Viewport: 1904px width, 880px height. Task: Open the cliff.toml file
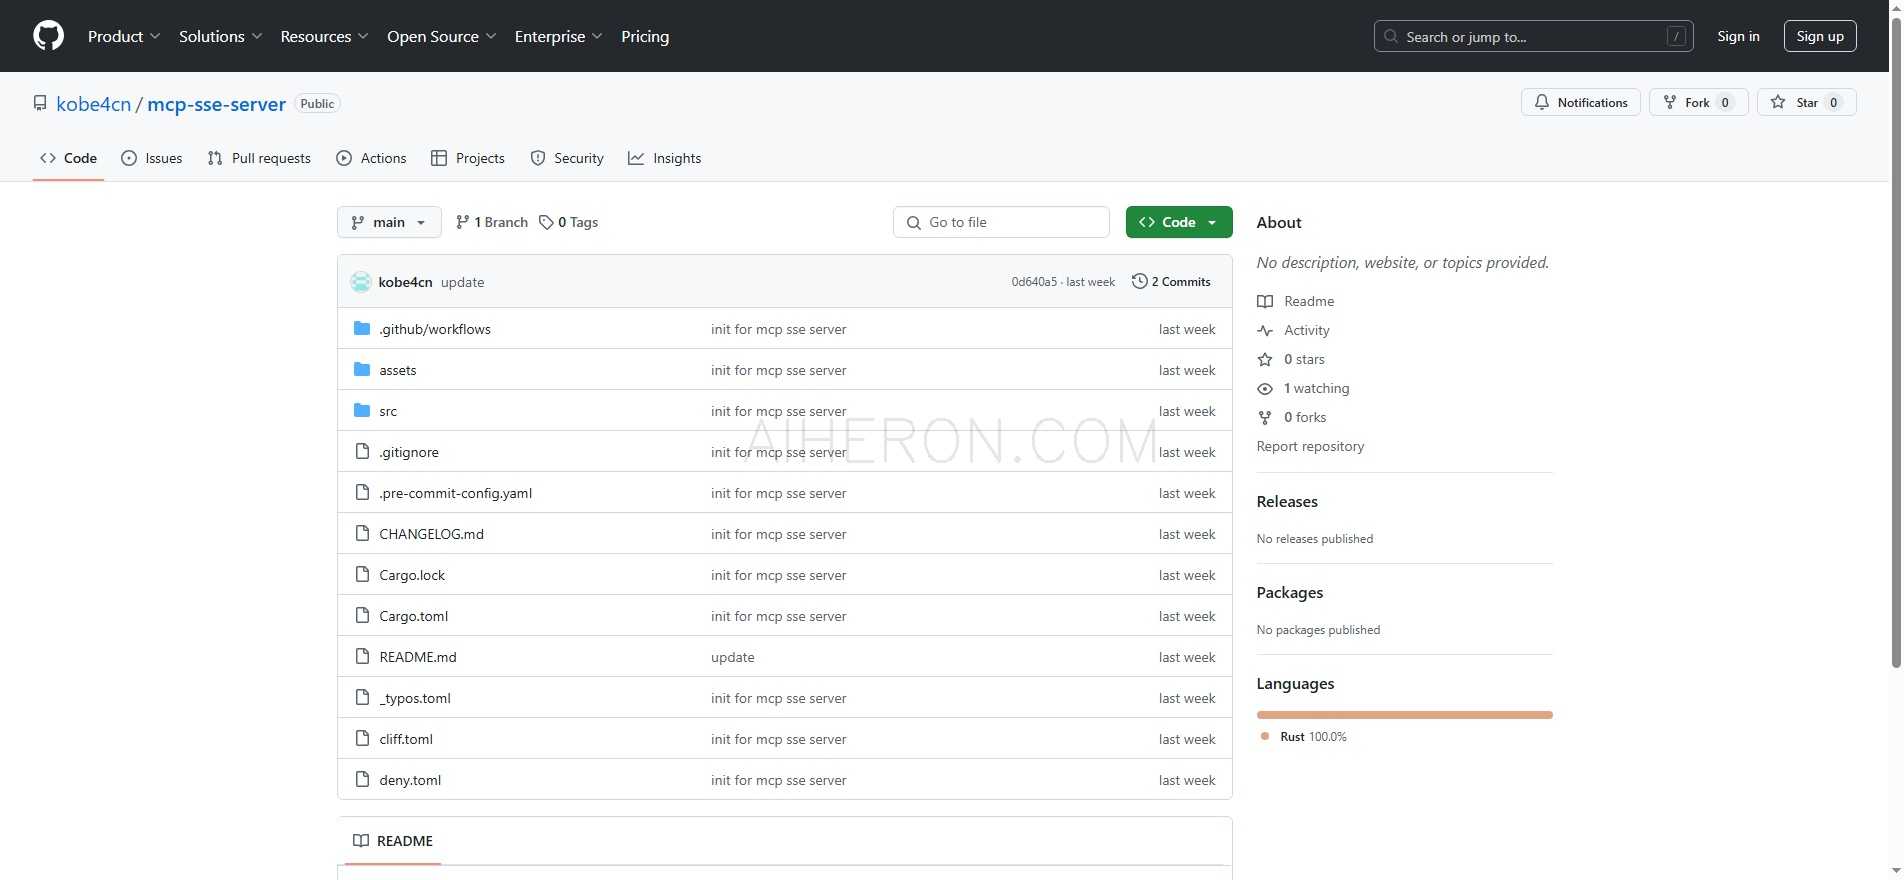point(406,739)
